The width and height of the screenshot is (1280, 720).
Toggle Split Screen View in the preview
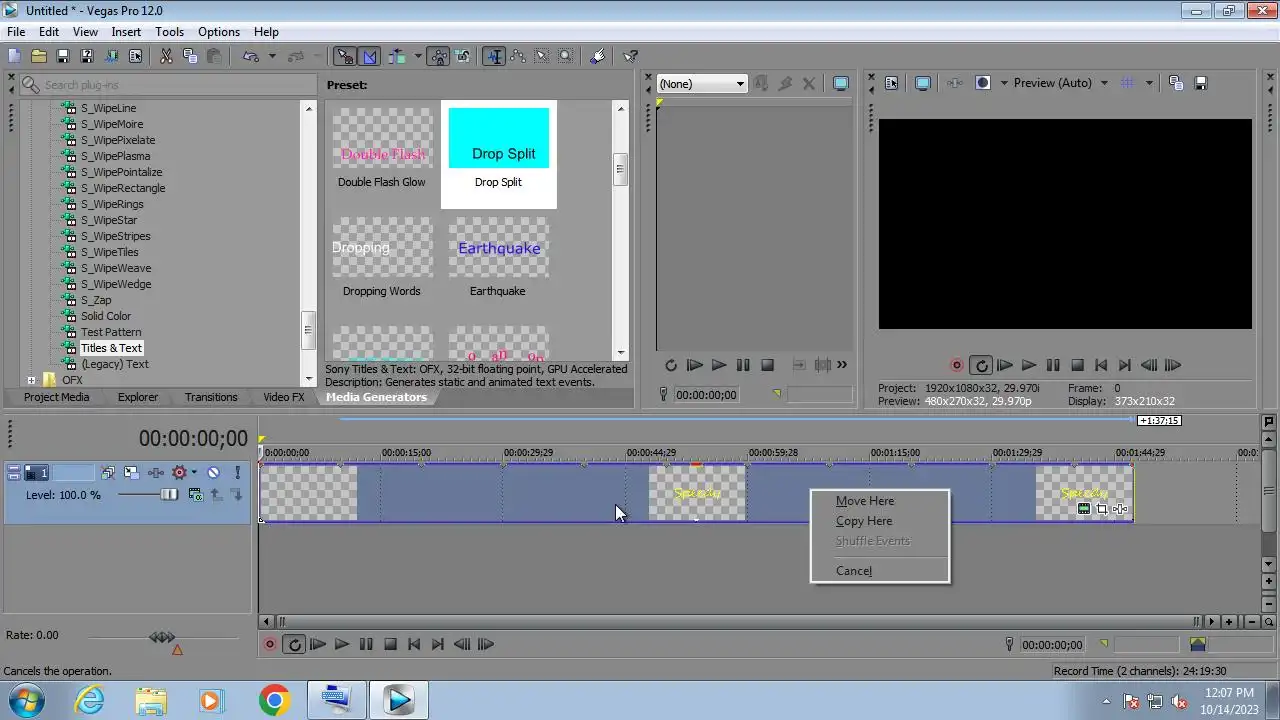coord(982,83)
